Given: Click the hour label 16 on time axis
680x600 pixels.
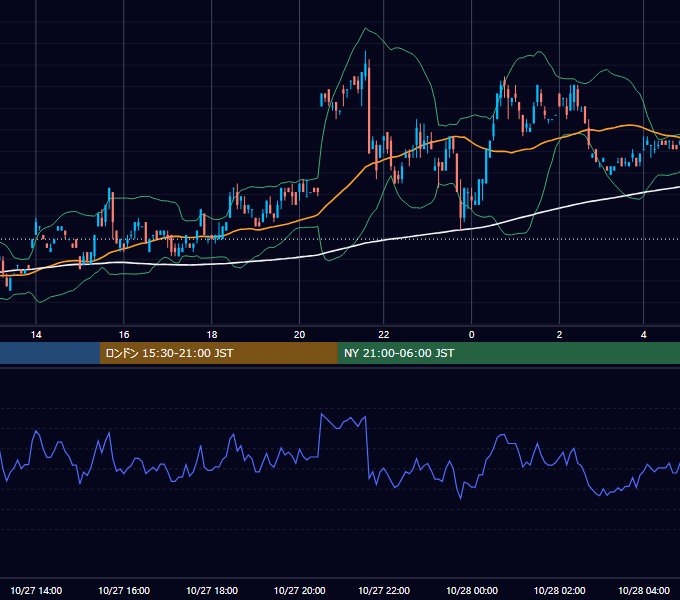Looking at the screenshot, I should click(124, 335).
